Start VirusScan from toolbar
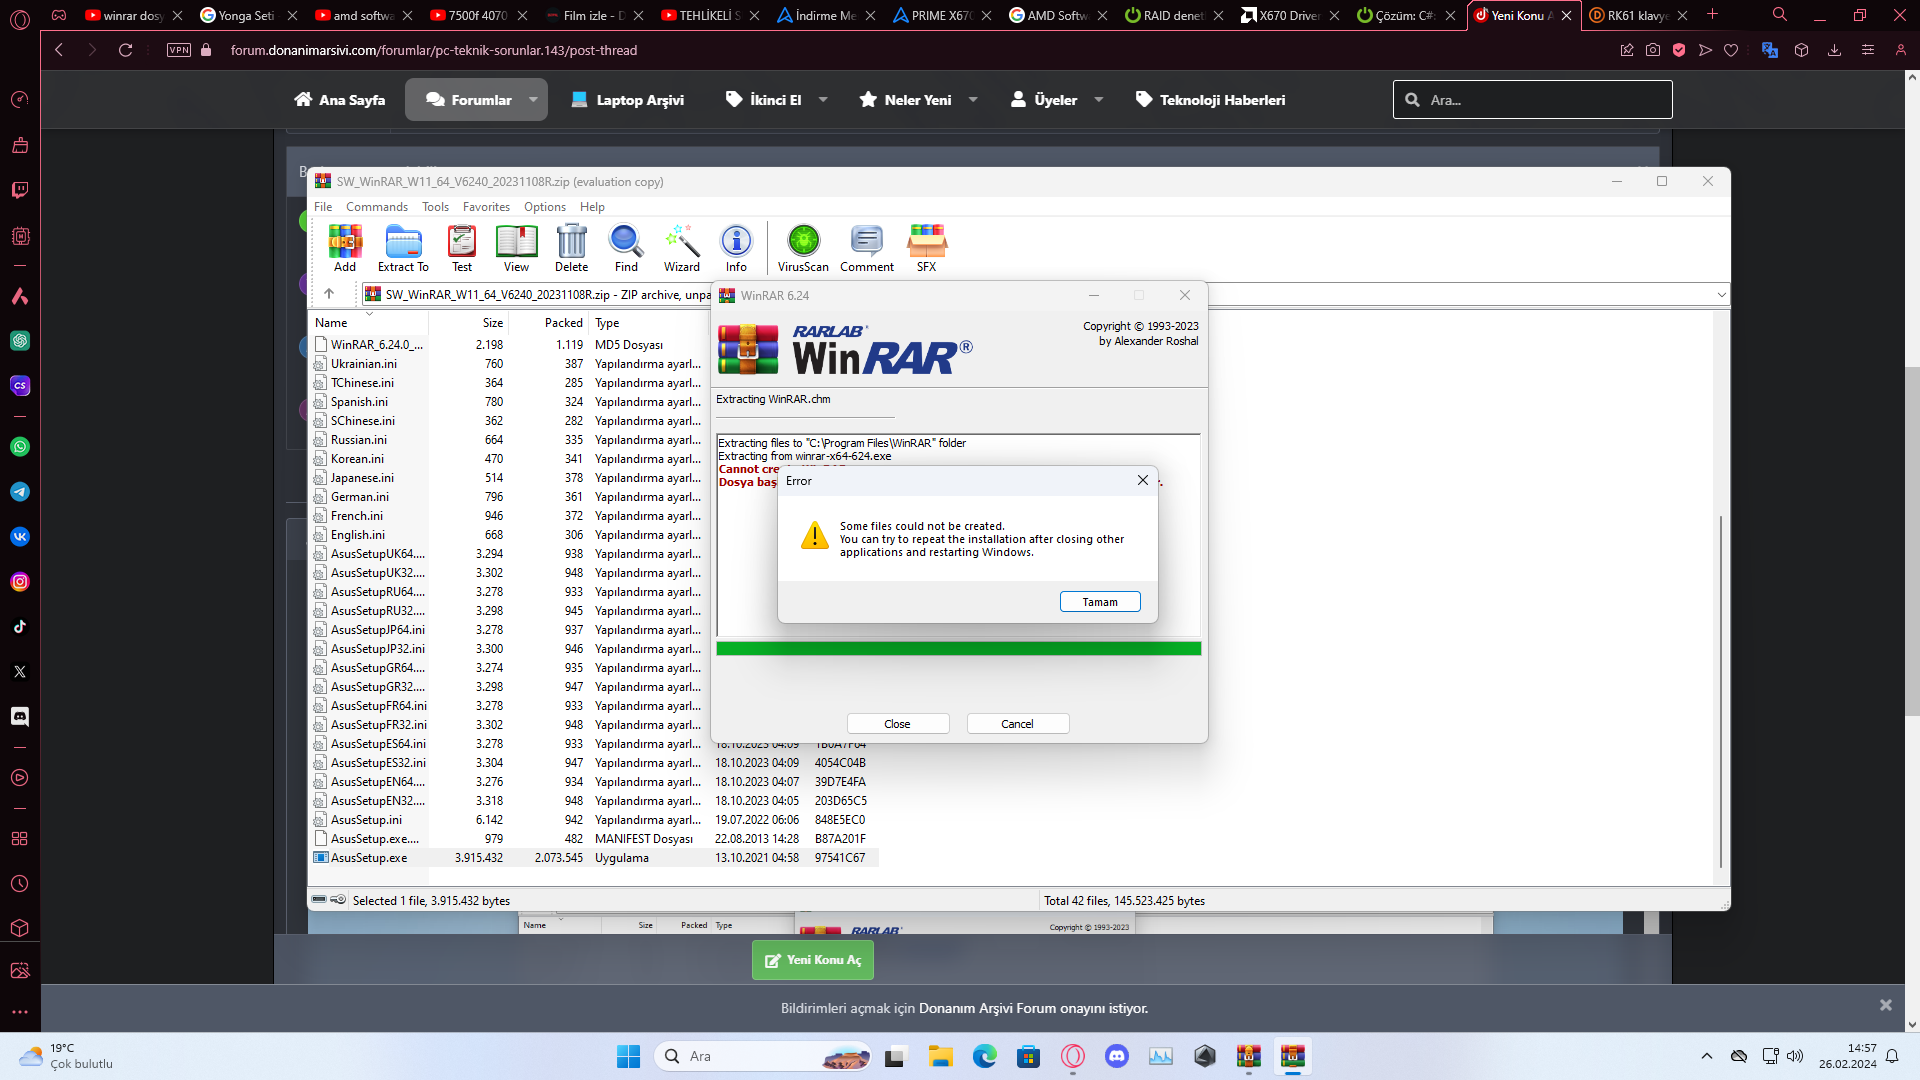1920x1080 pixels. pyautogui.click(x=803, y=248)
